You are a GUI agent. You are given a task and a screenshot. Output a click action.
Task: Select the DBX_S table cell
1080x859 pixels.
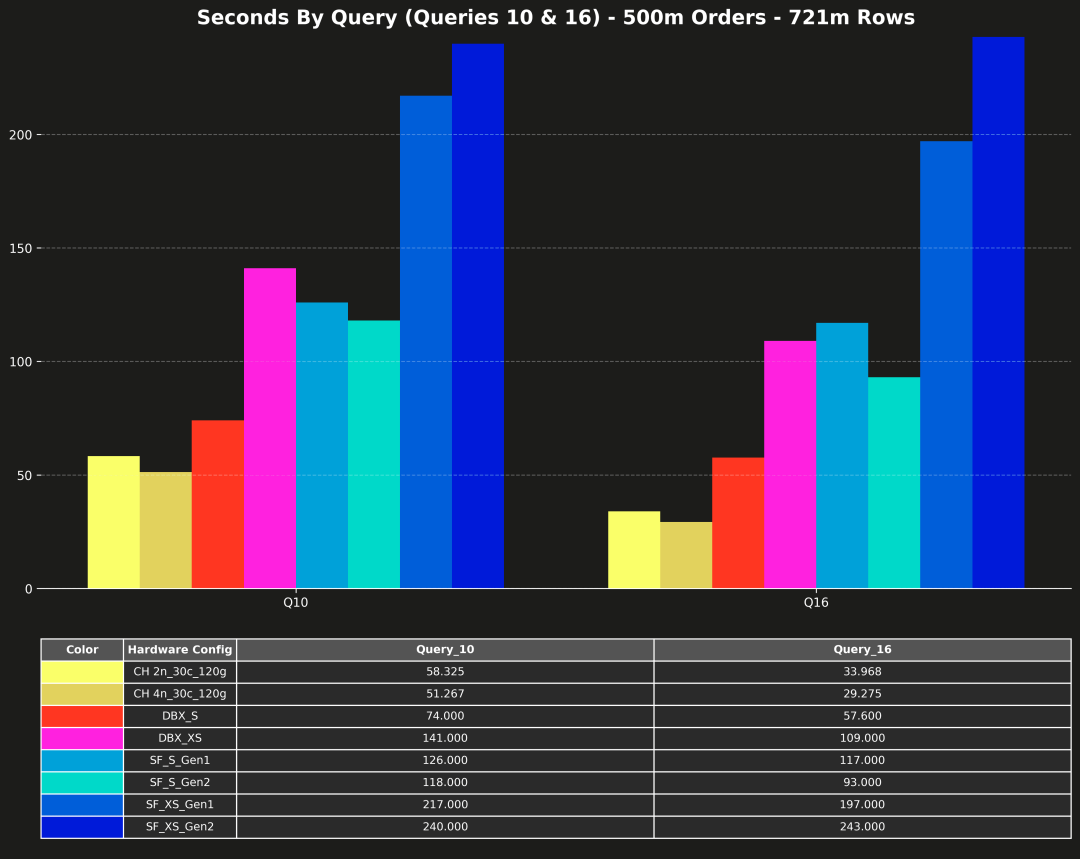[x=180, y=716]
